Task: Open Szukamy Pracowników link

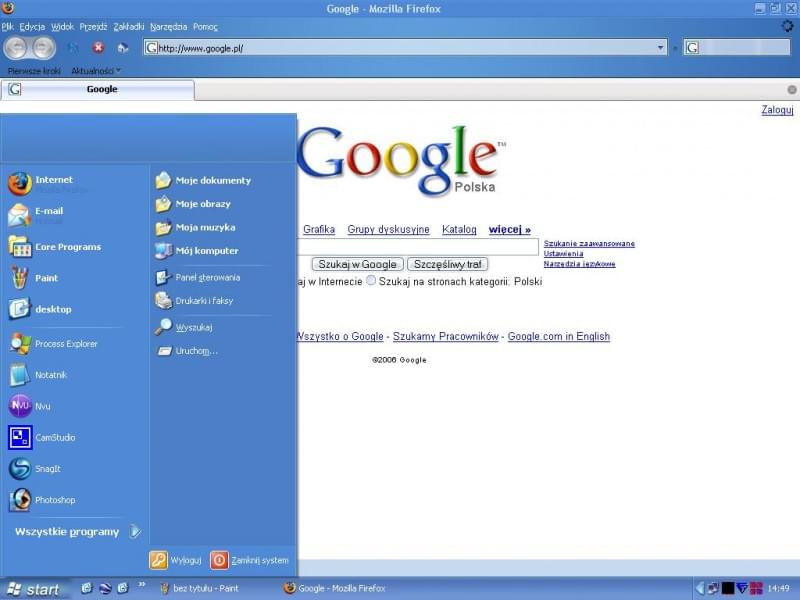Action: click(445, 336)
